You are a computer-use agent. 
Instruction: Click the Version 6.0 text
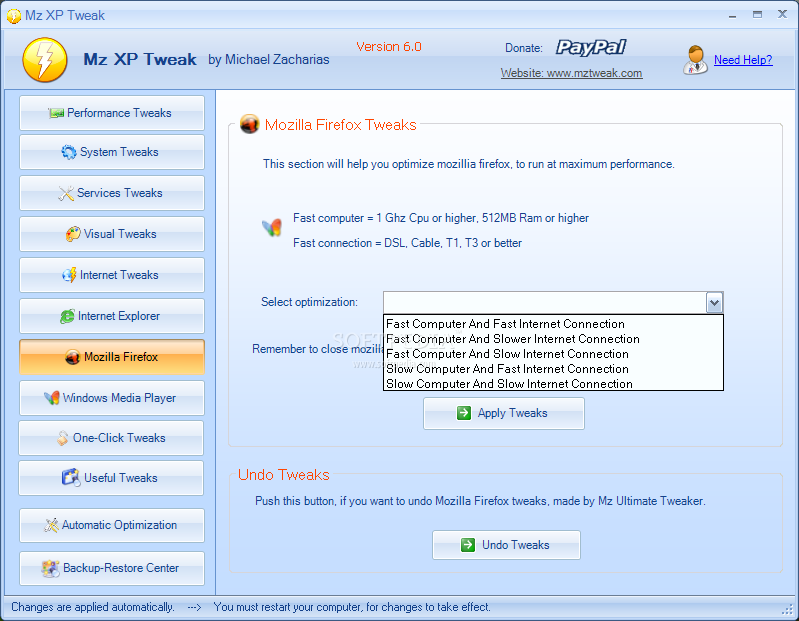coord(389,47)
